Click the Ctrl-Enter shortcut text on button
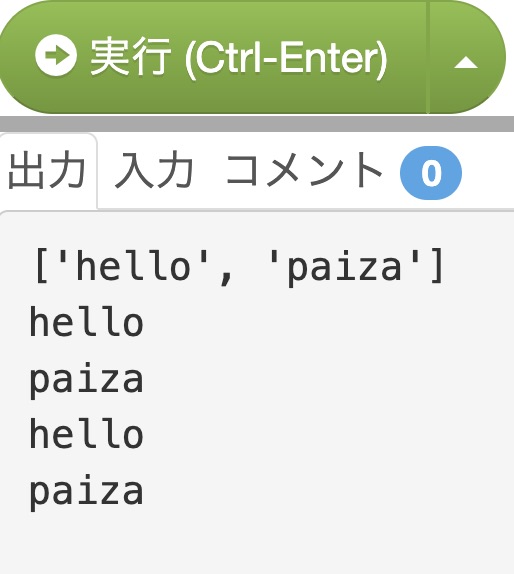The height and width of the screenshot is (574, 514). click(x=286, y=58)
